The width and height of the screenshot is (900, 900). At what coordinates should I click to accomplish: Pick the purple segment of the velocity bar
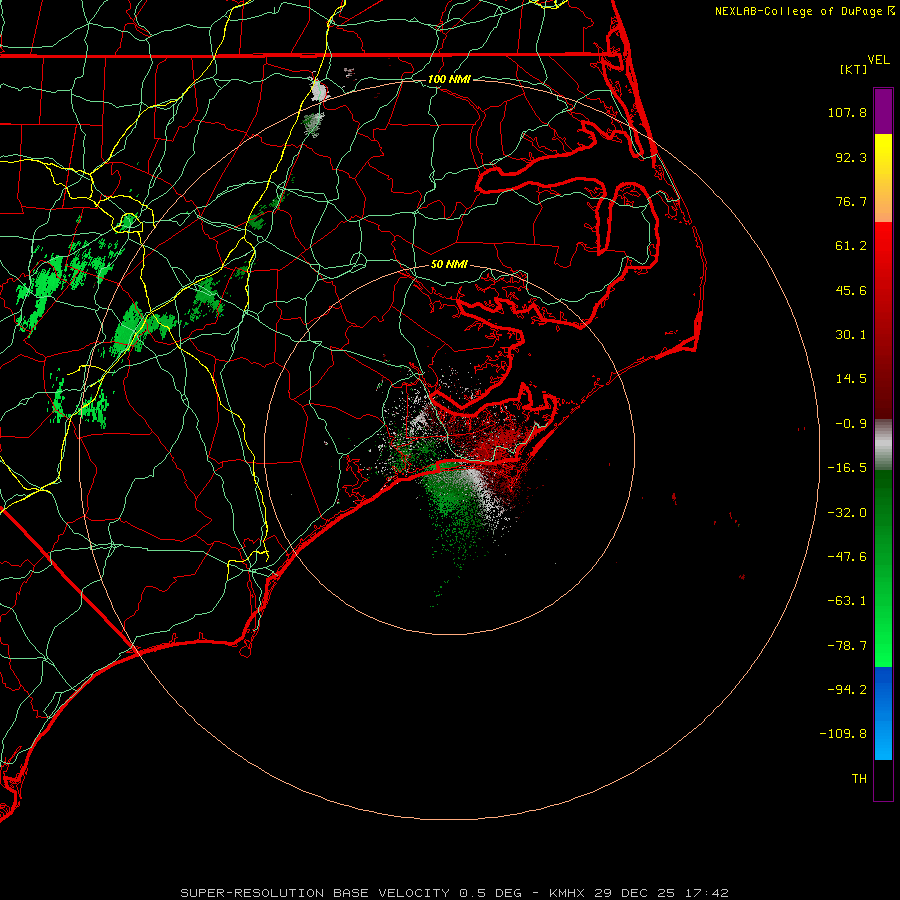[x=883, y=111]
